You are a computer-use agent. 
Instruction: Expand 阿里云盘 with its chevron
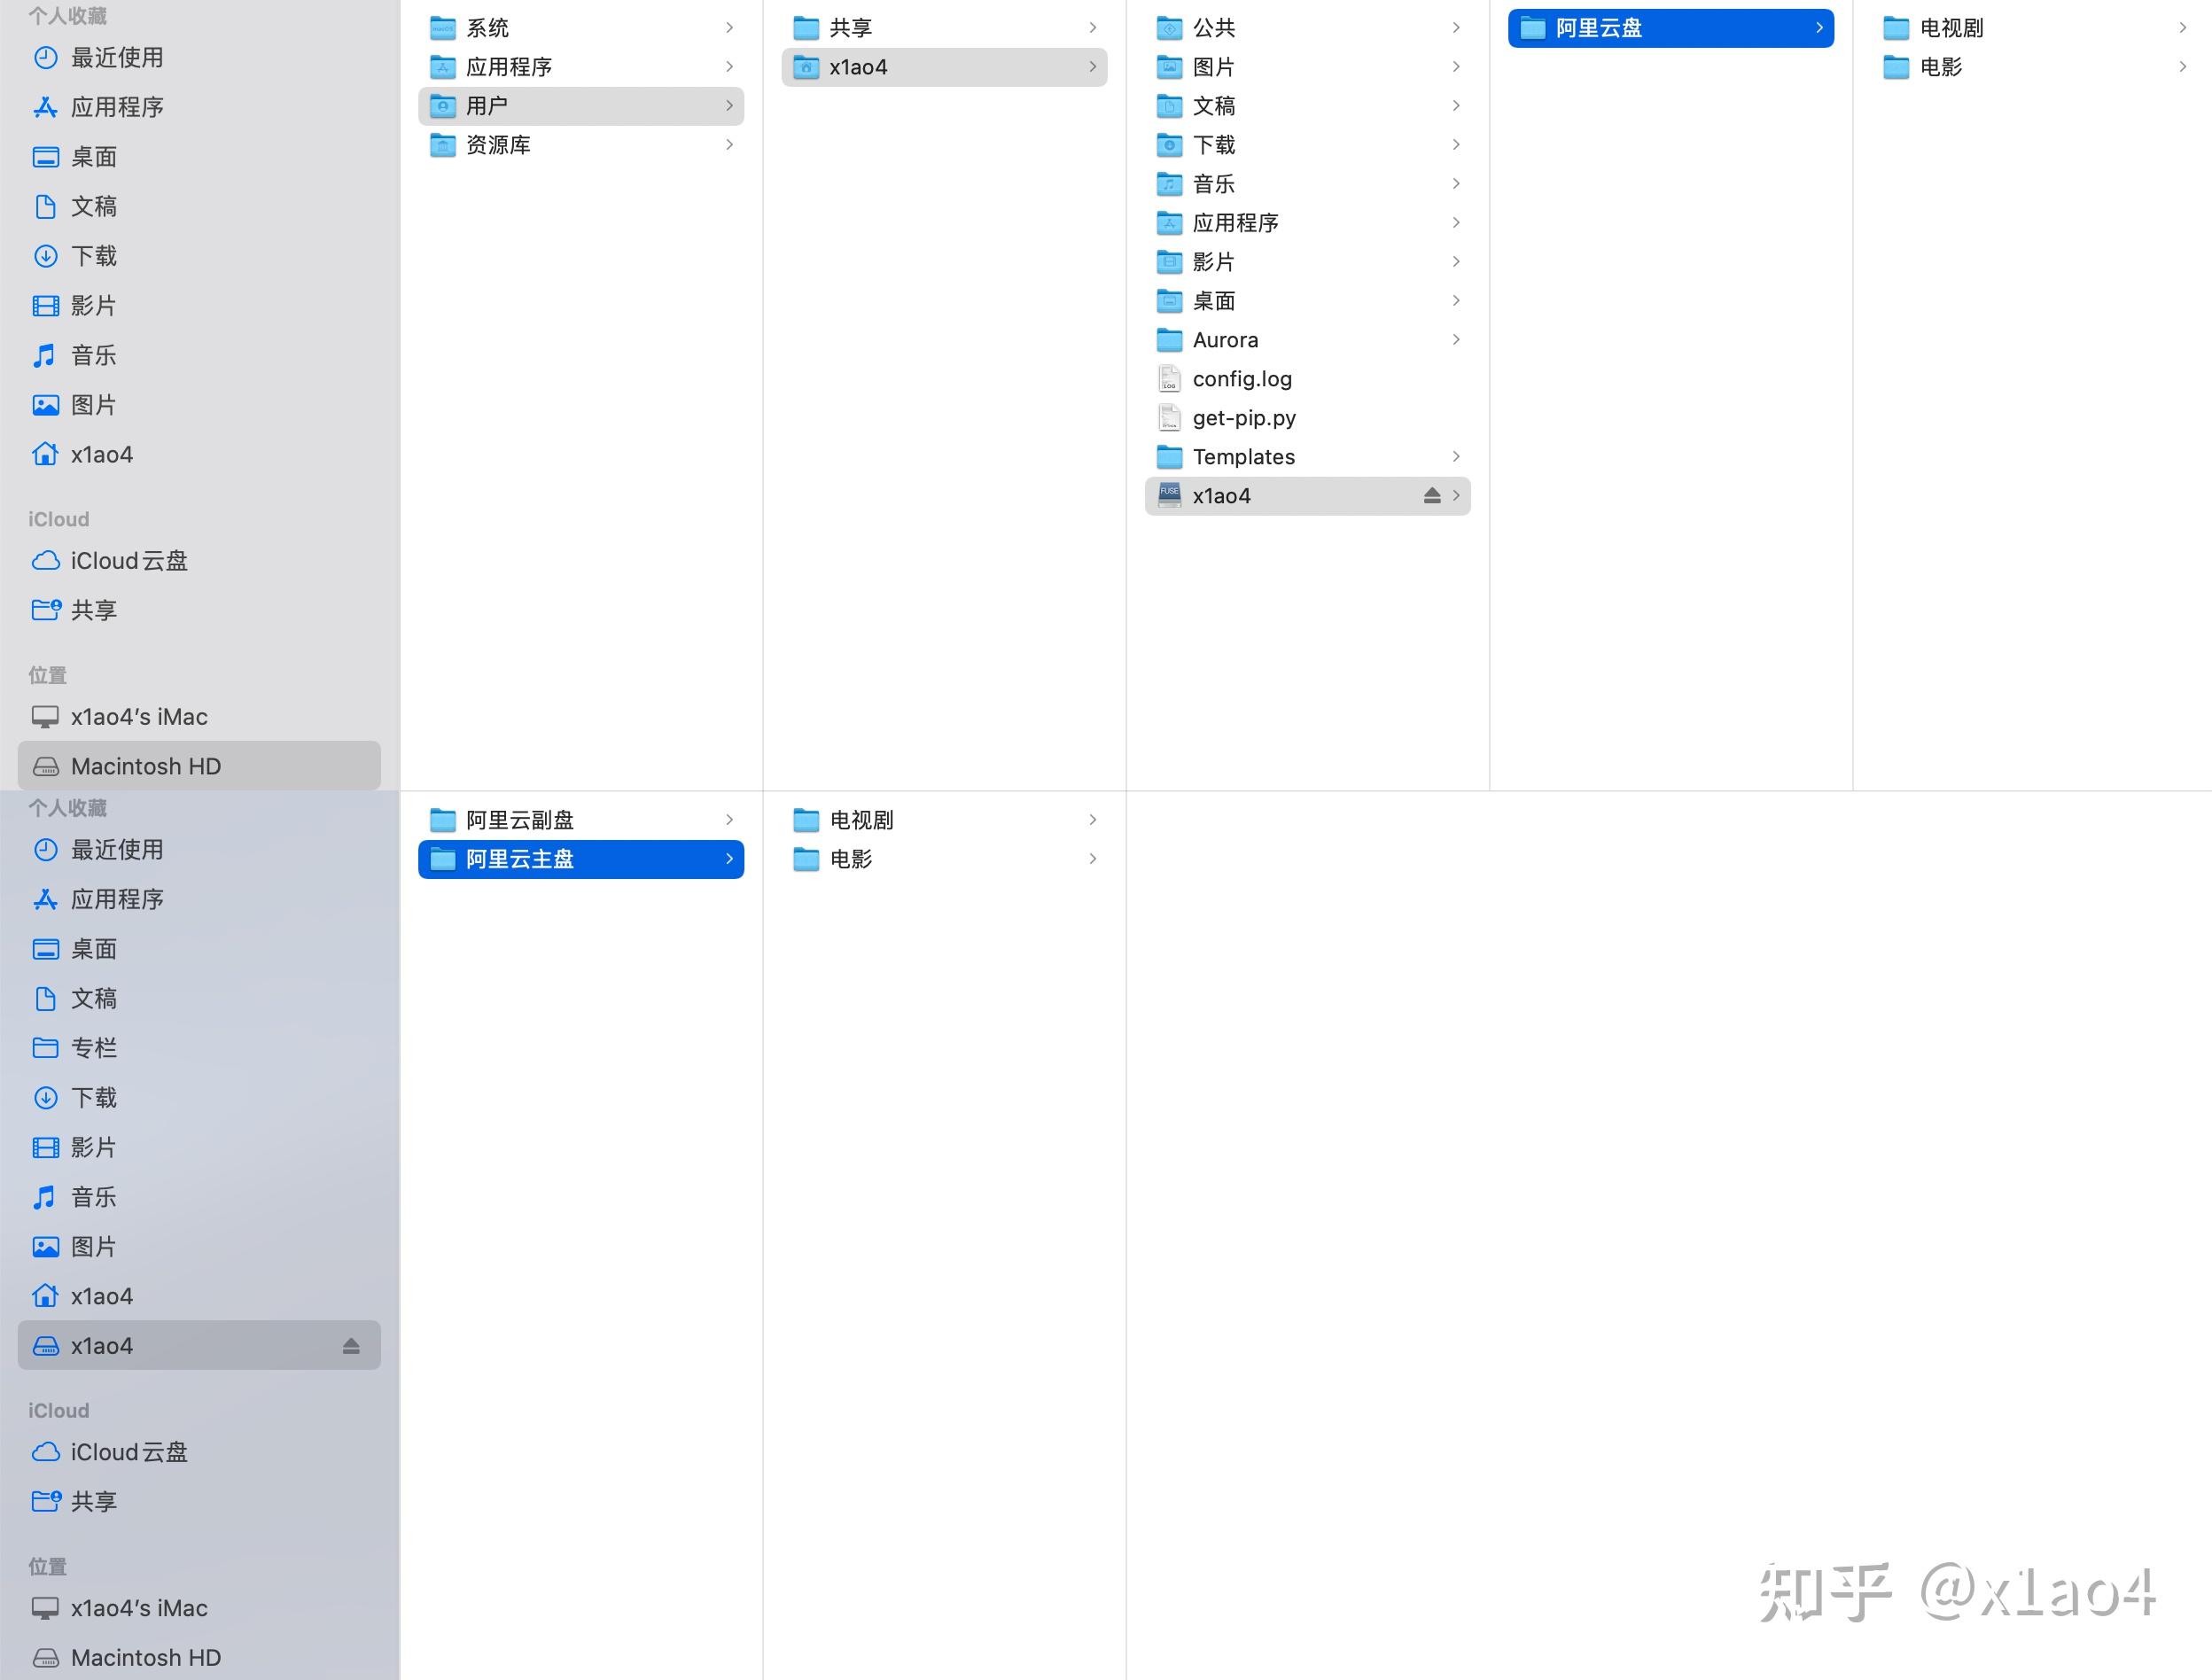pyautogui.click(x=1820, y=28)
